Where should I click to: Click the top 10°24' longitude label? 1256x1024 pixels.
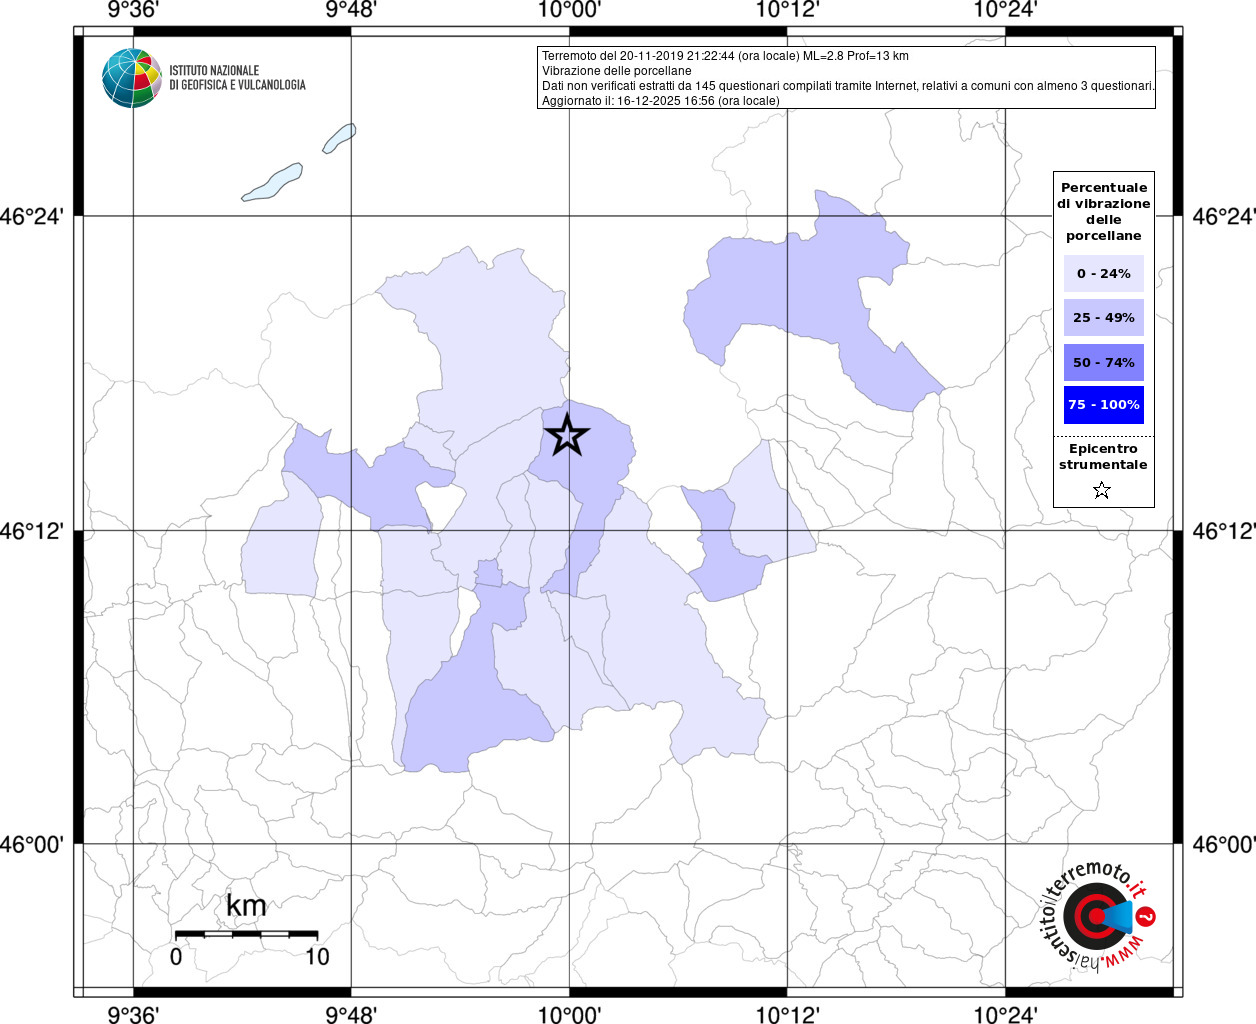pos(1005,10)
